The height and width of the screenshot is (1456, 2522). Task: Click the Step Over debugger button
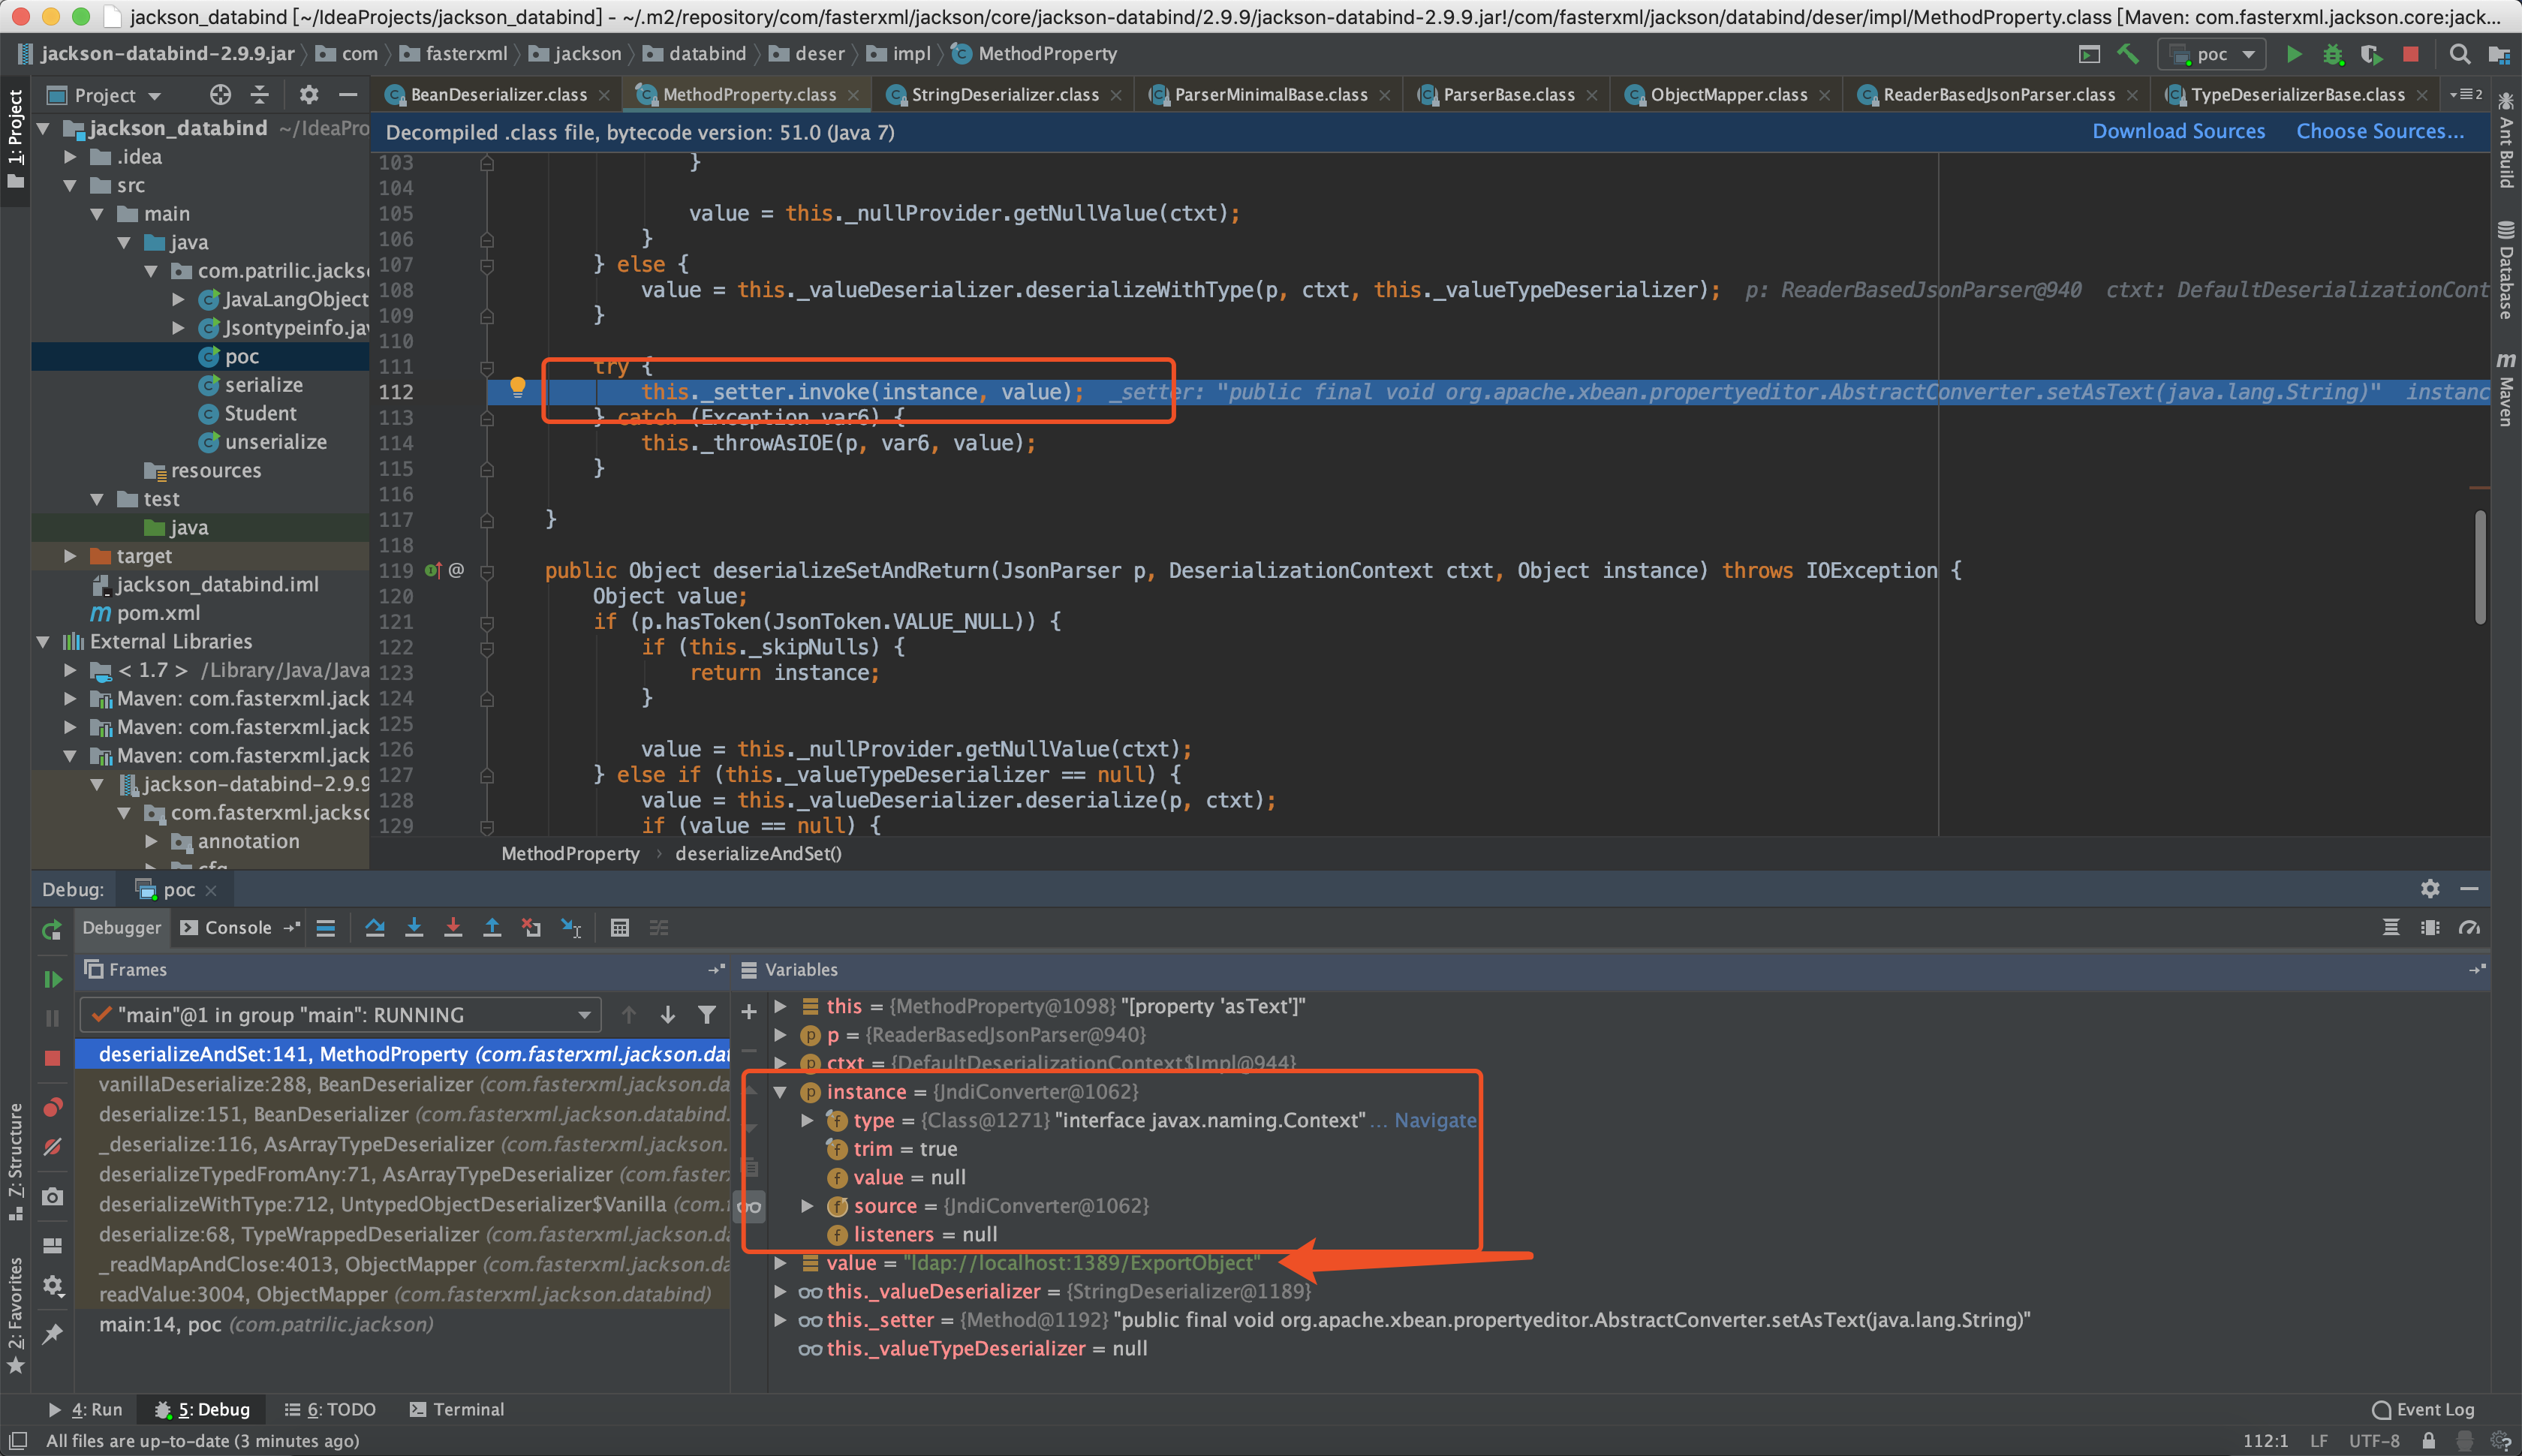375,928
